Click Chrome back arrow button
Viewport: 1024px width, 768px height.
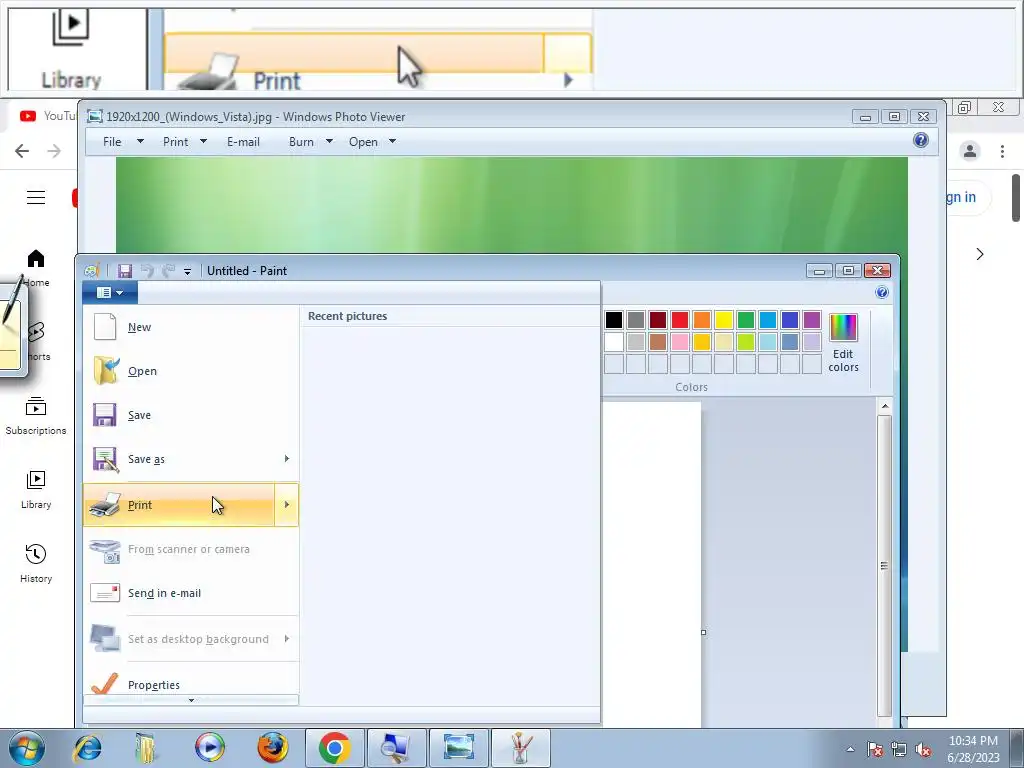(x=22, y=152)
